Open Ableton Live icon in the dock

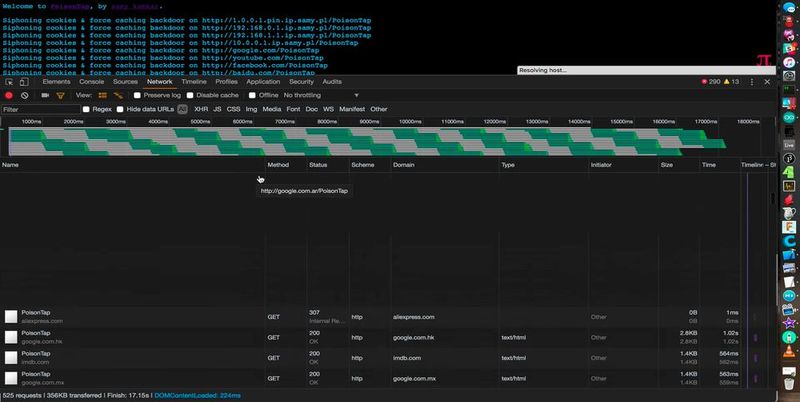click(x=789, y=145)
